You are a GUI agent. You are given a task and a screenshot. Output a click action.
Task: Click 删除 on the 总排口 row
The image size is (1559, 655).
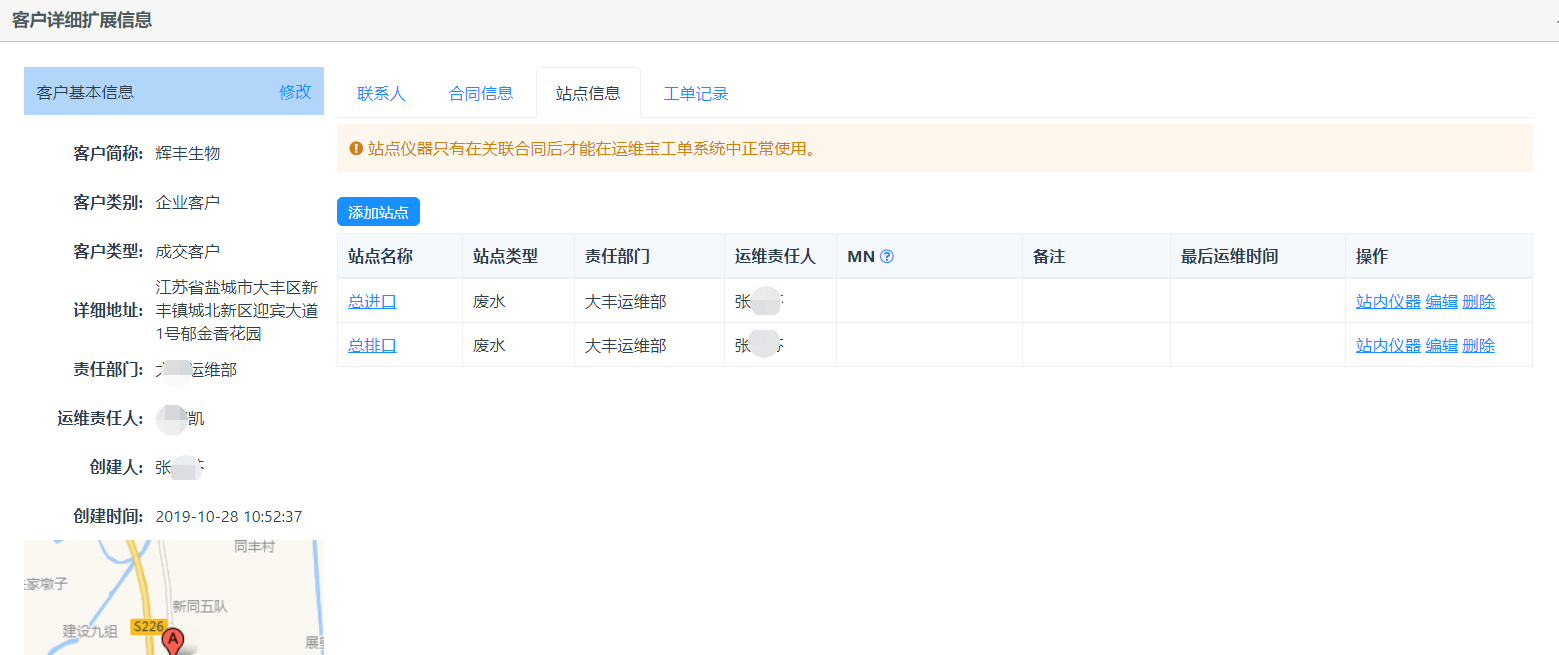[x=1478, y=345]
